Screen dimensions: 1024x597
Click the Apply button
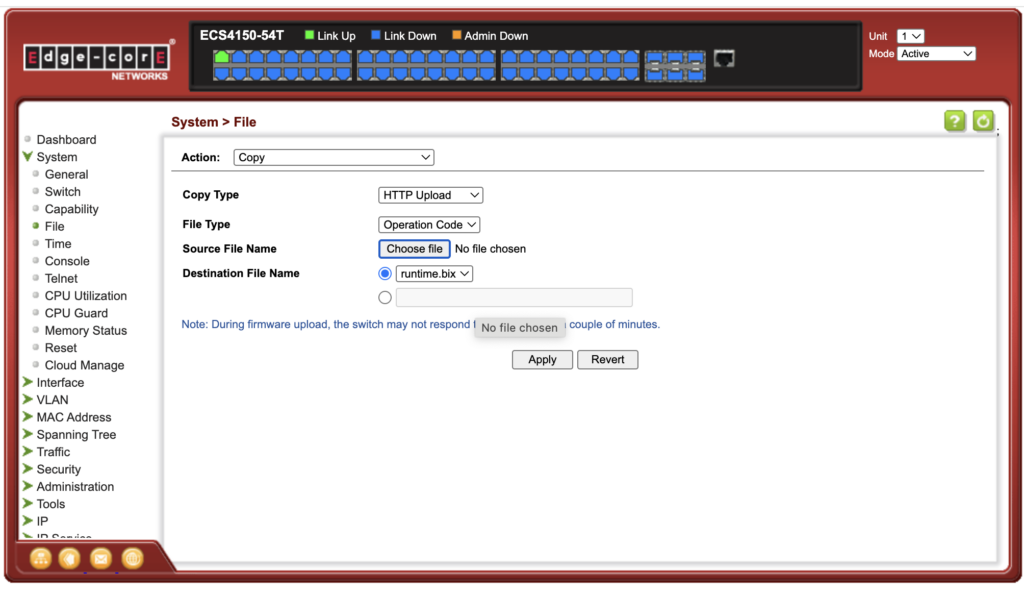coord(542,360)
